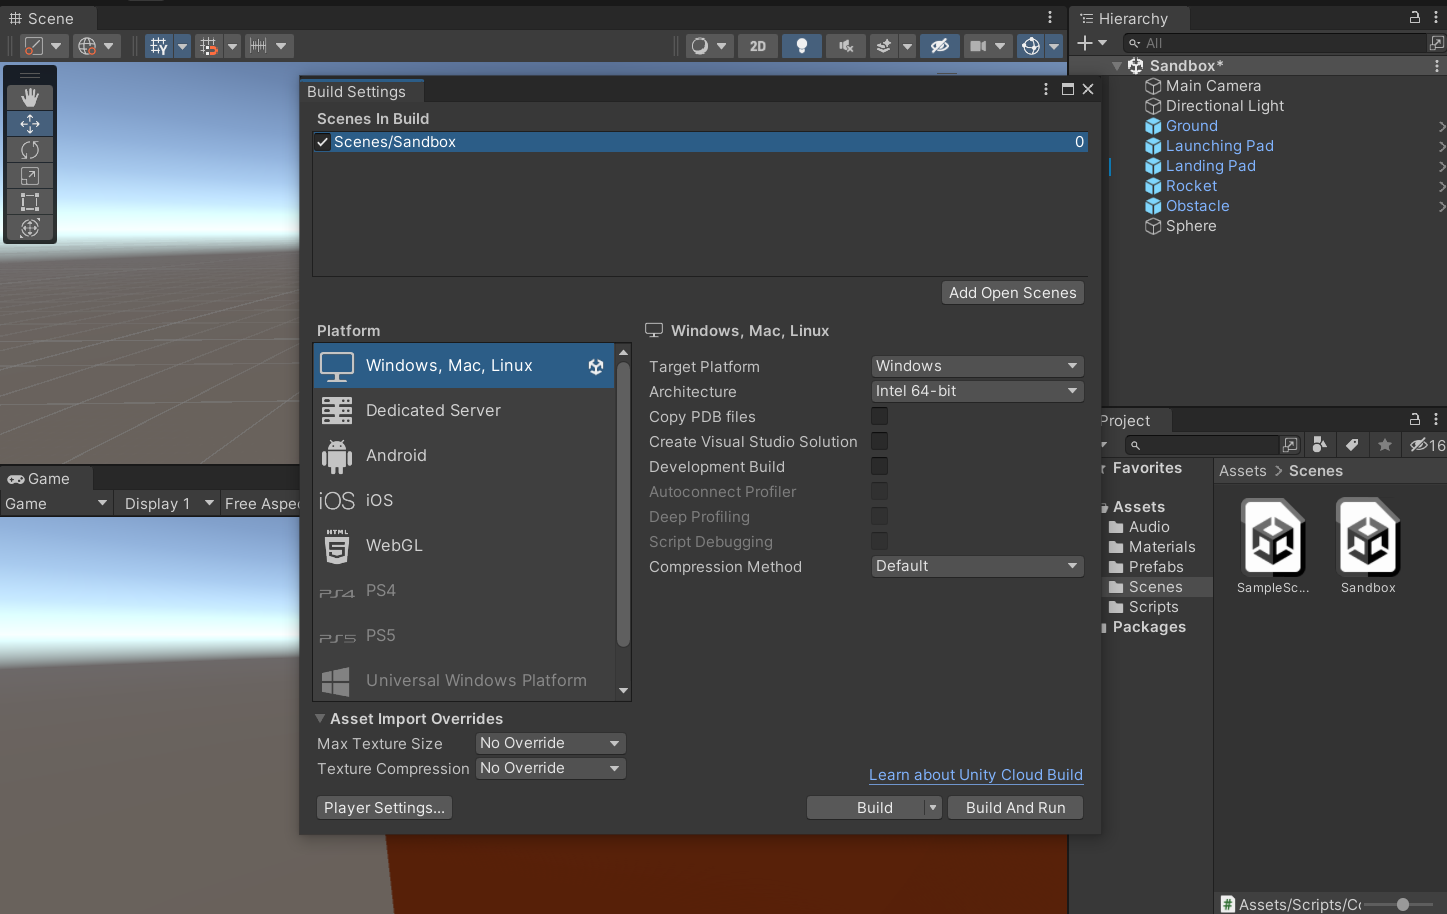
Task: Select Dedicated Server platform
Action: (464, 410)
